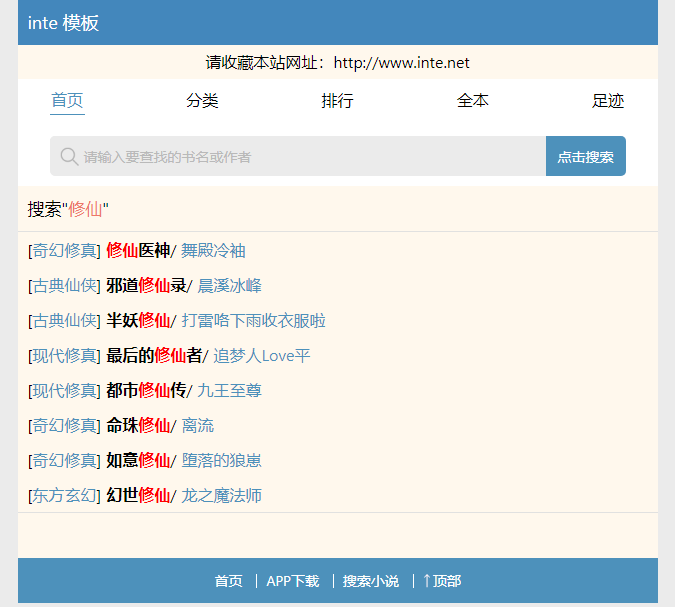
Task: Open the novel 邪道修仙录
Action: coord(146,286)
